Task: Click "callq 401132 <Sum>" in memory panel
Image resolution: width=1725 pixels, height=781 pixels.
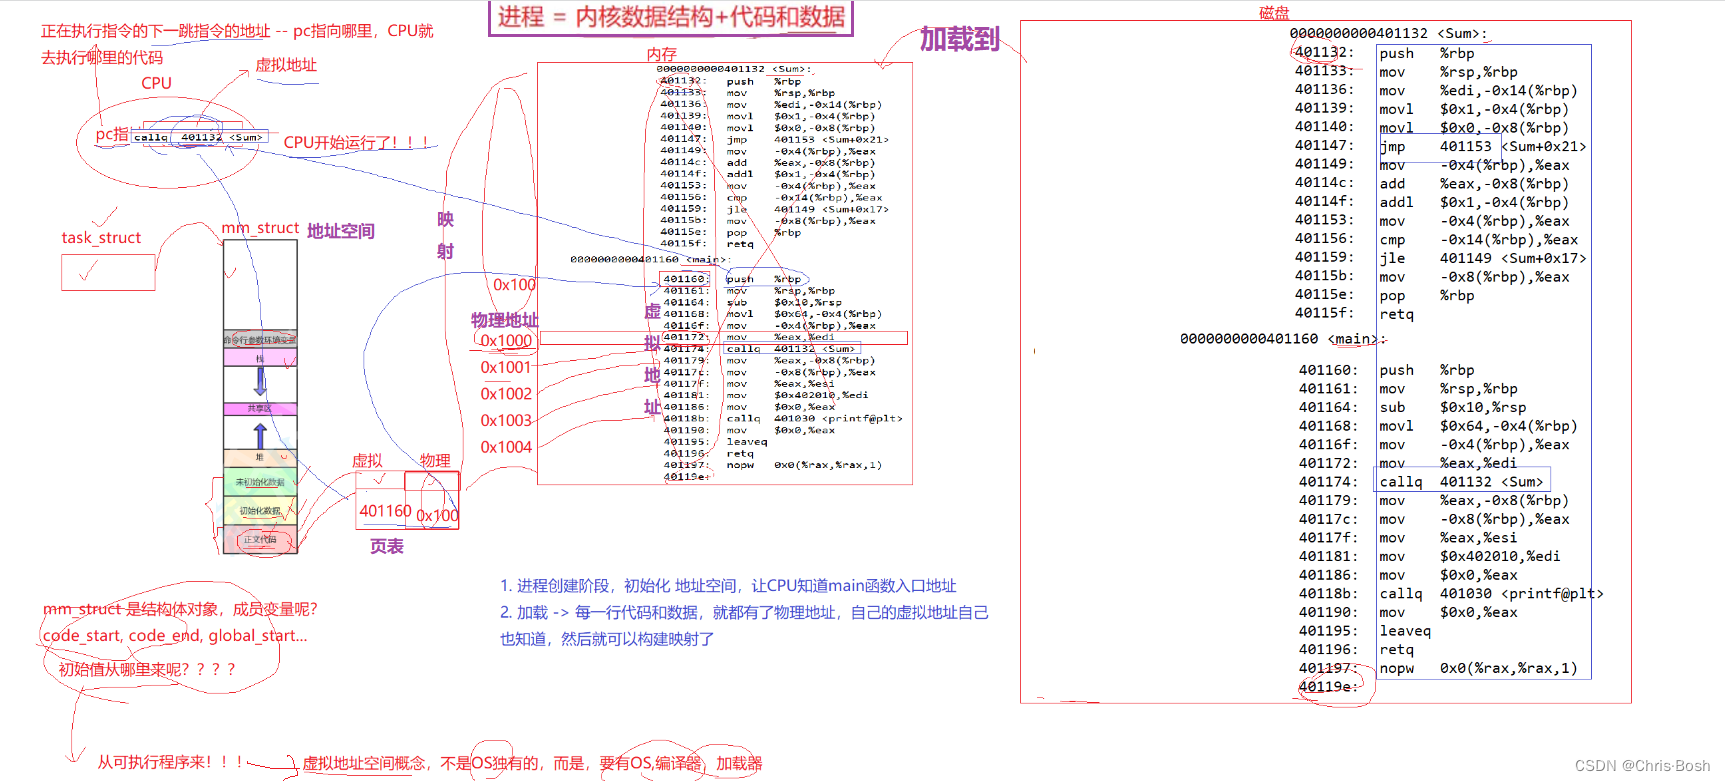Action: [790, 349]
